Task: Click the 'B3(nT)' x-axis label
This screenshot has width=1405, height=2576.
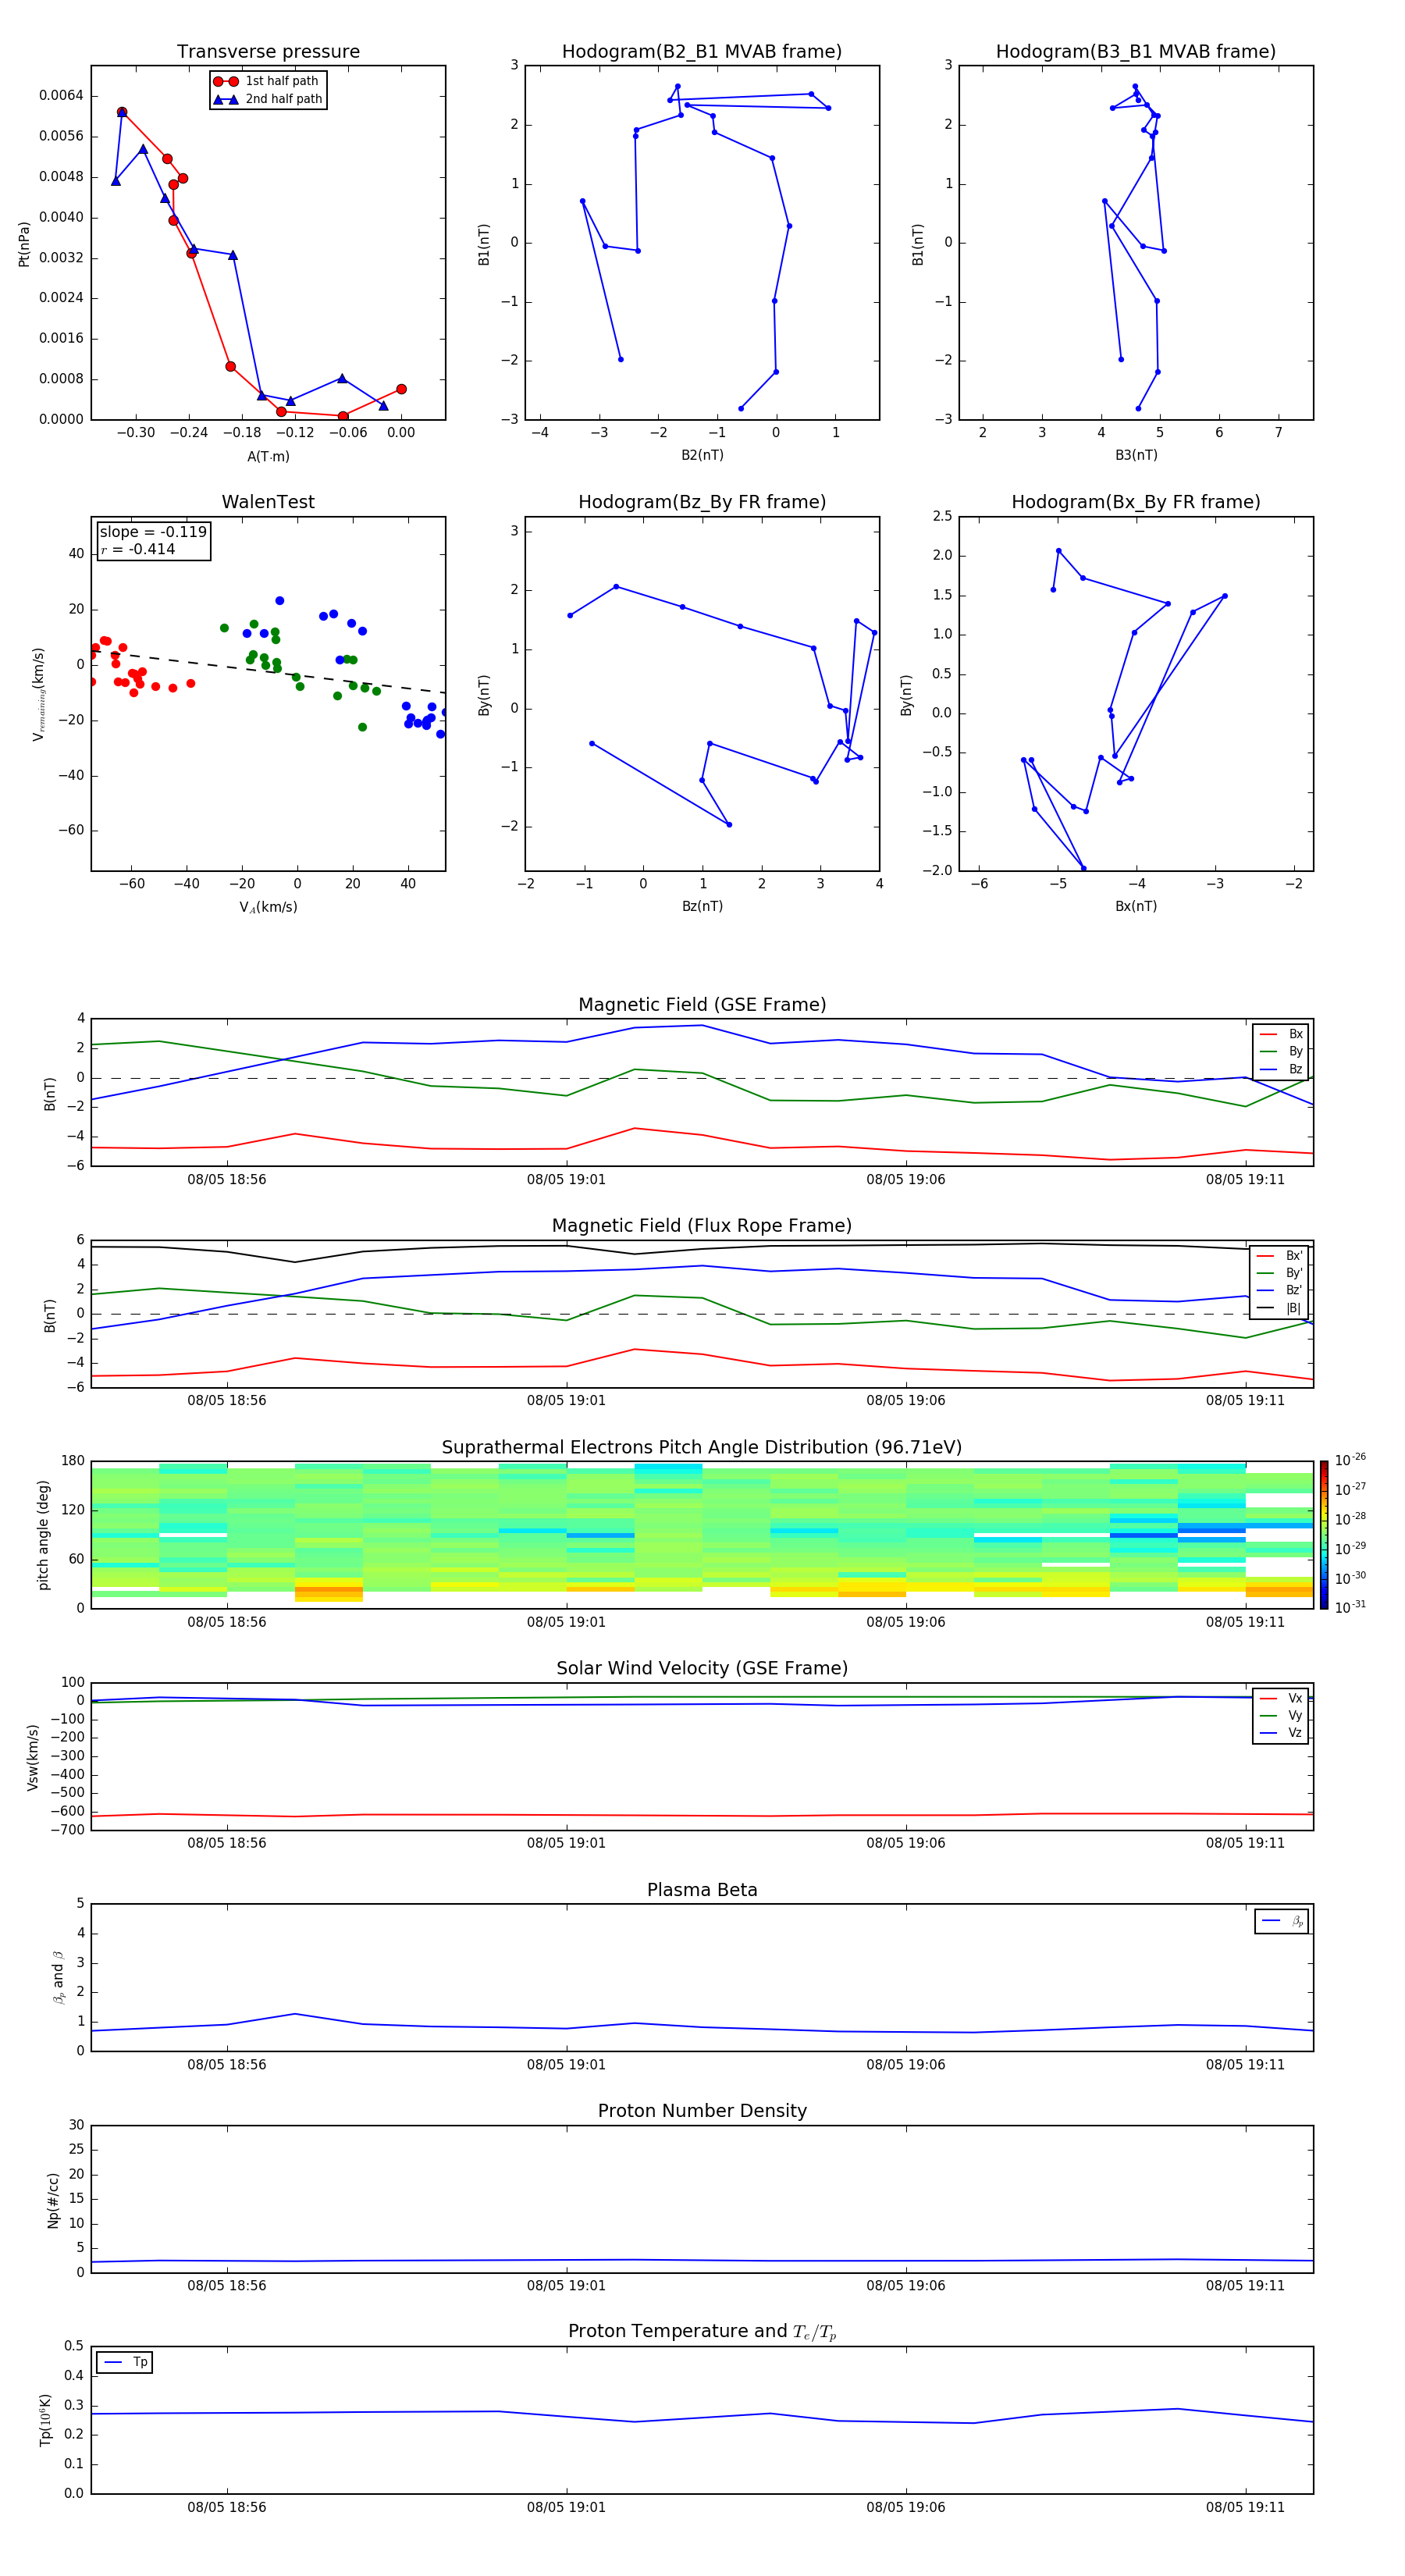Action: pos(1136,455)
